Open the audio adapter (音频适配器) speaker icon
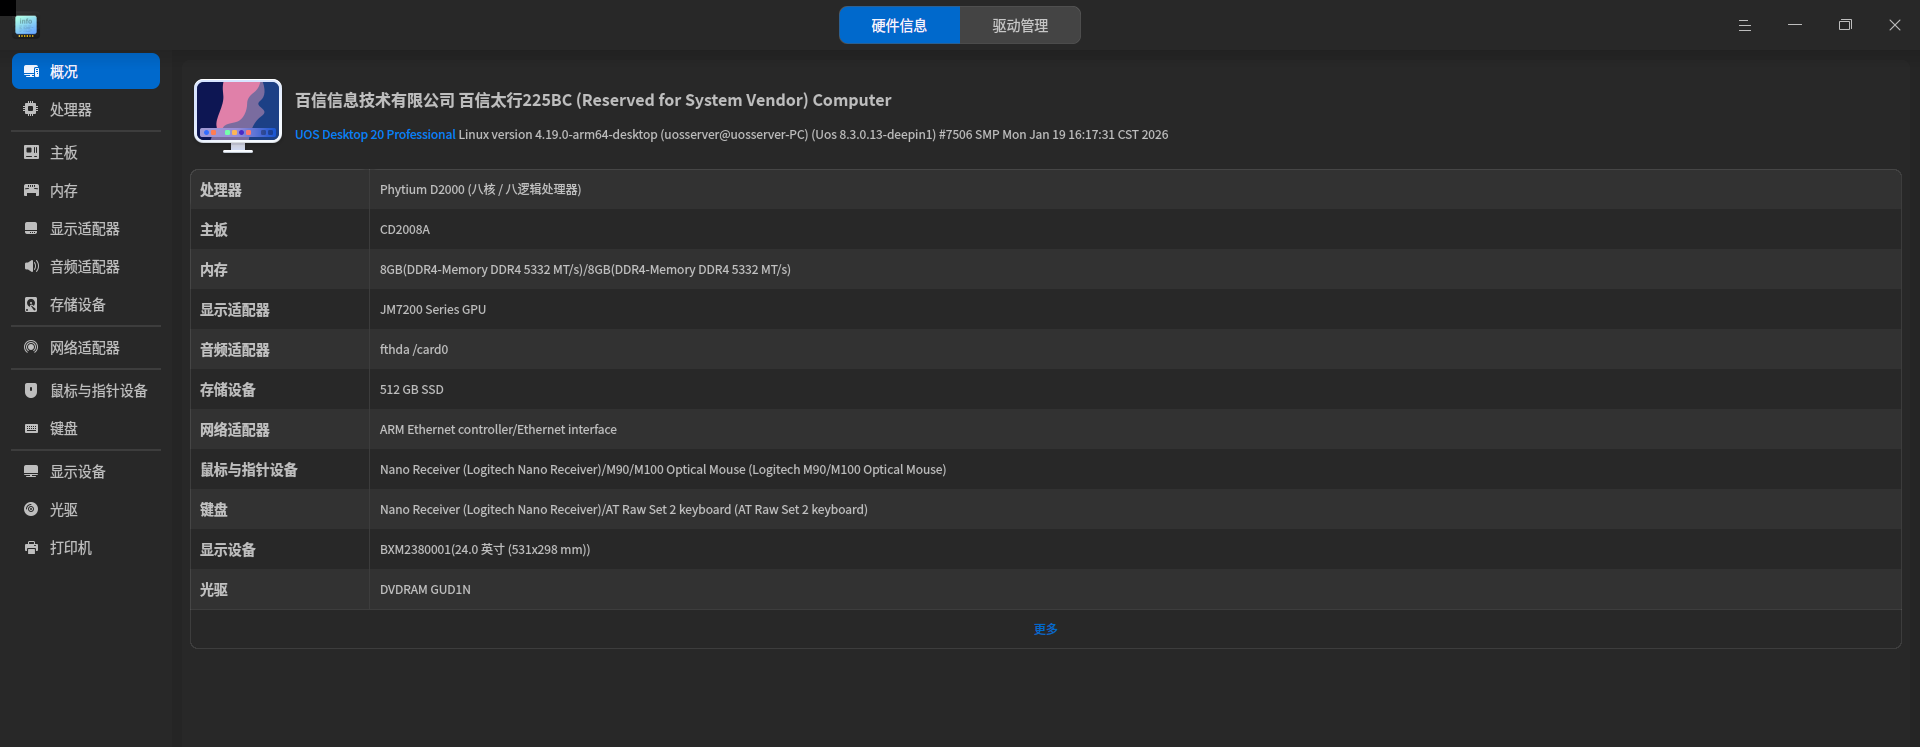1920x747 pixels. point(31,267)
